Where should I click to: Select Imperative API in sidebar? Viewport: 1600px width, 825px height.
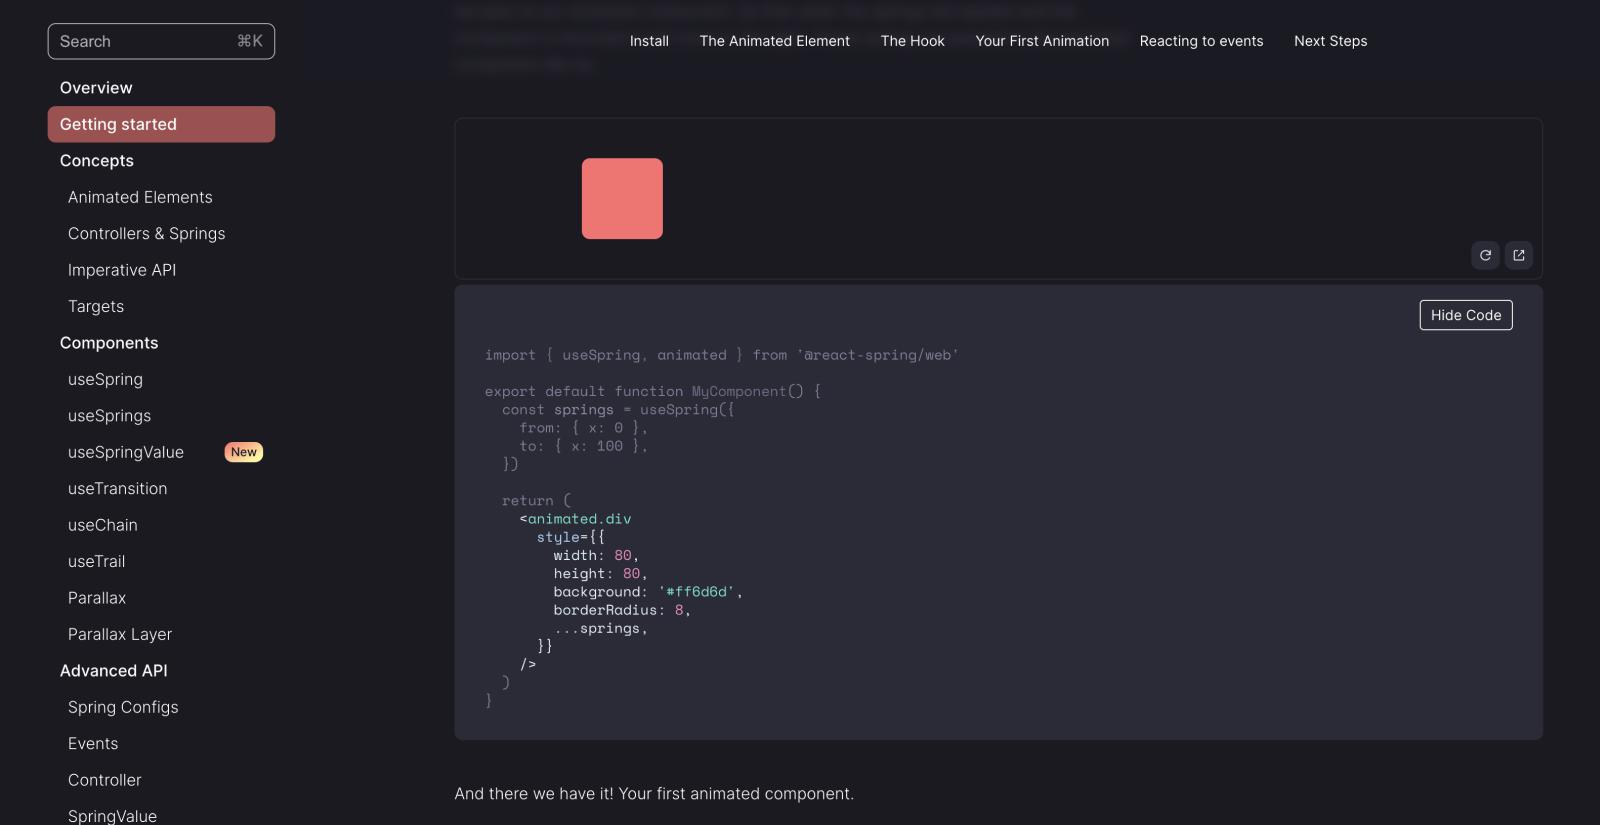click(122, 270)
